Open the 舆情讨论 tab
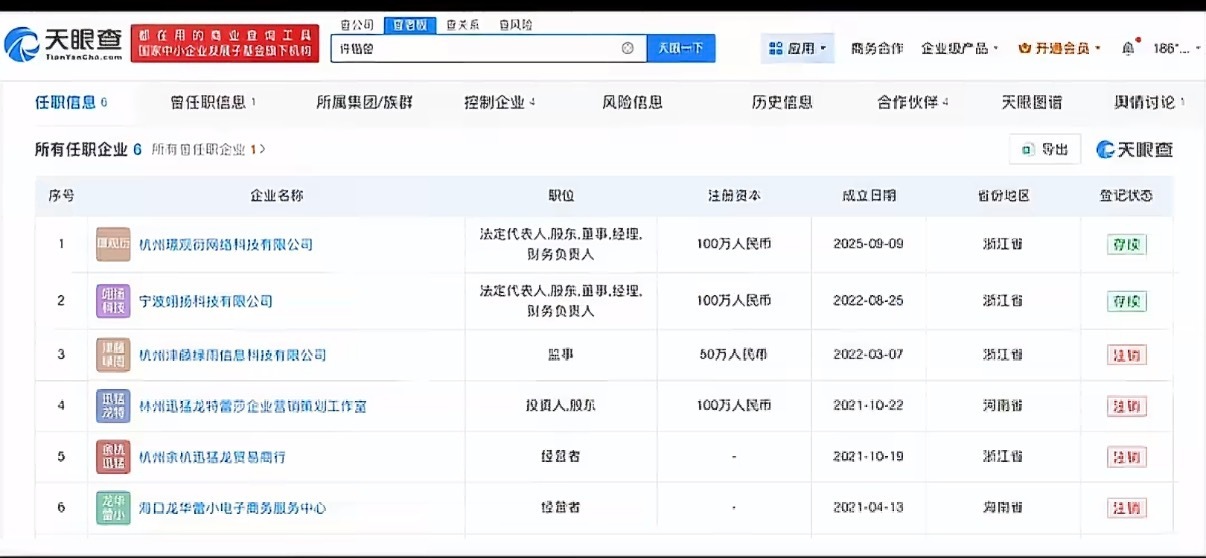This screenshot has width=1206, height=558. [1150, 102]
